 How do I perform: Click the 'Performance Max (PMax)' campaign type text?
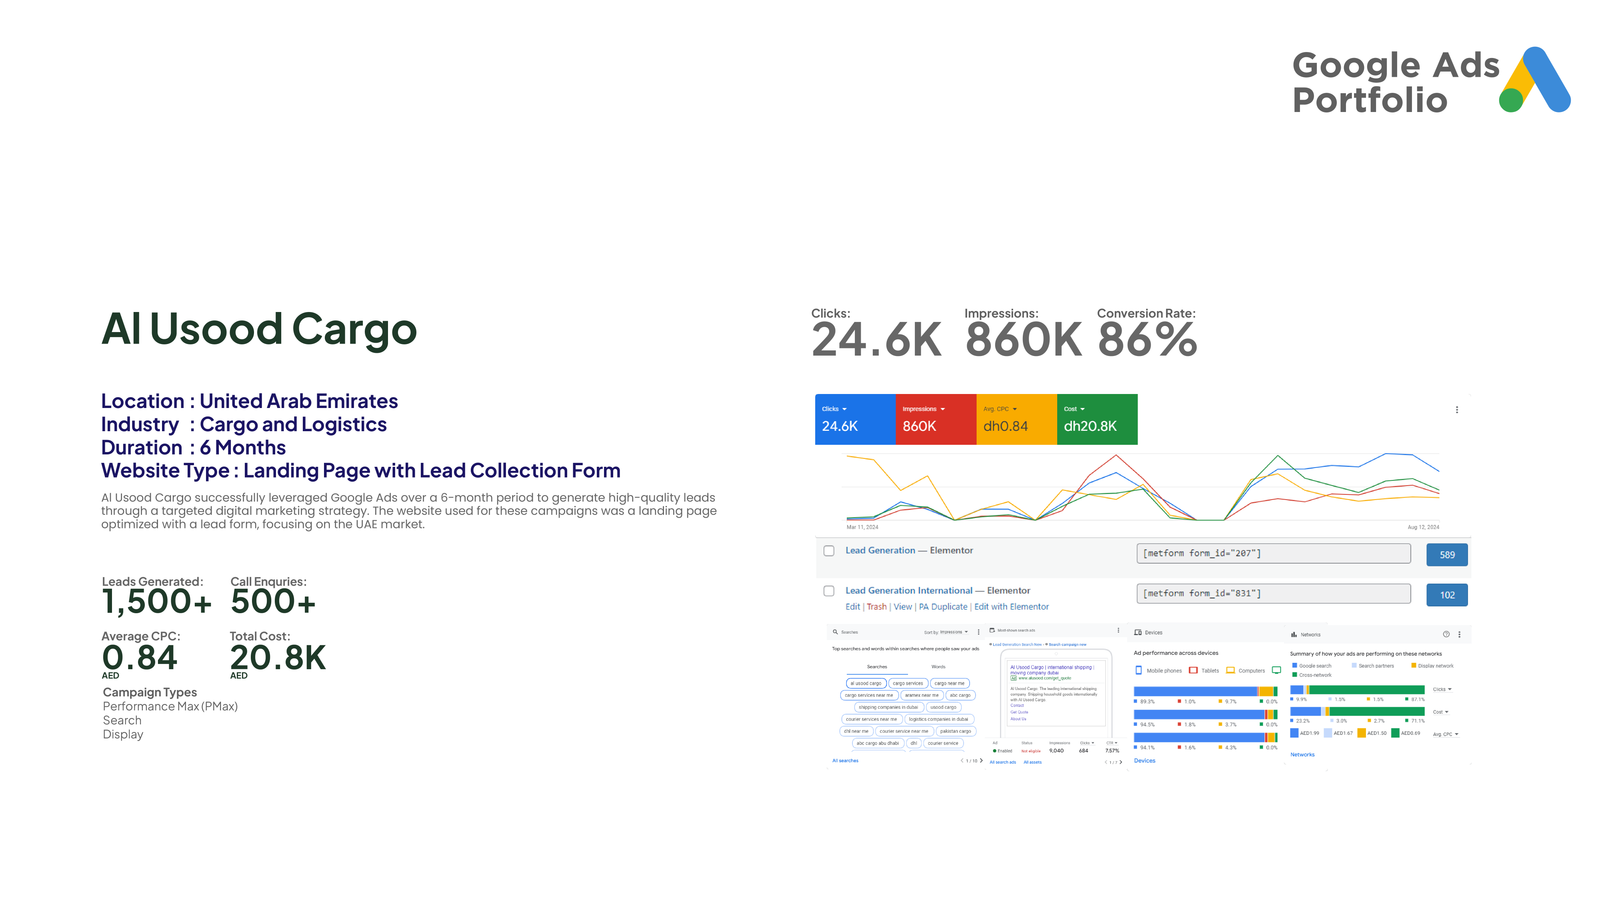[170, 706]
